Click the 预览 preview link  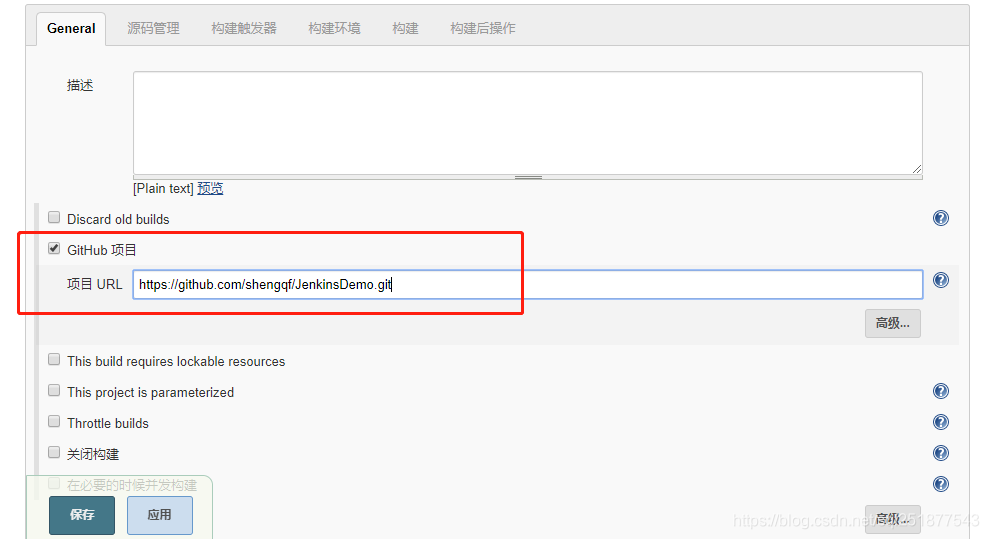pyautogui.click(x=210, y=188)
